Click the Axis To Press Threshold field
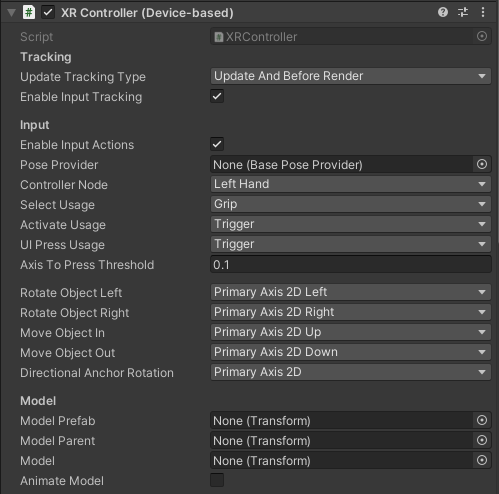499x494 pixels. [351, 265]
